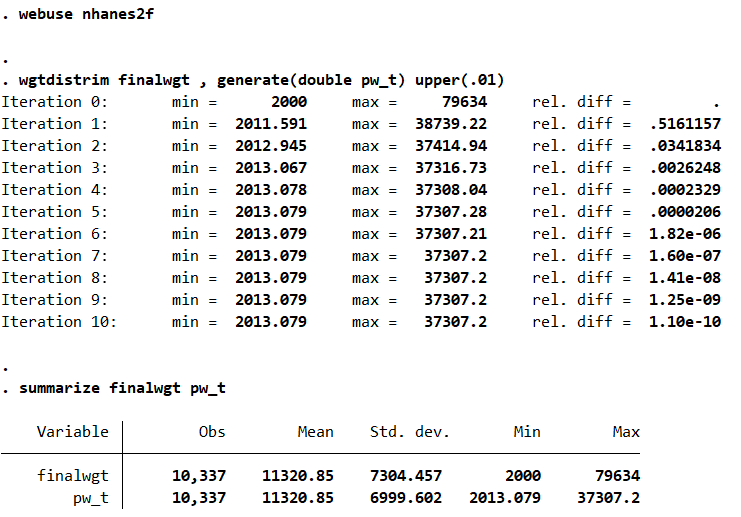This screenshot has height=517, width=741.
Task: Click the 'finalwgt' variable row name
Action: tap(73, 476)
